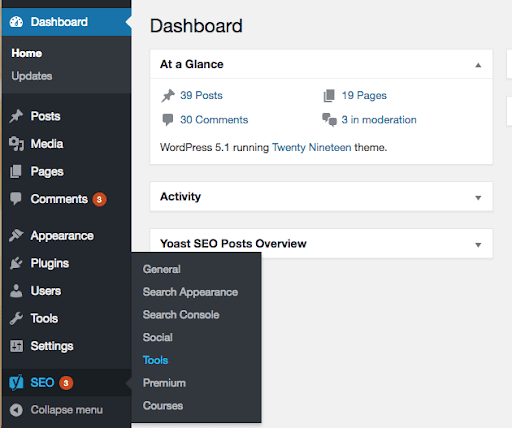Click the Media icon in sidebar
Image resolution: width=512 pixels, height=428 pixels.
[x=16, y=144]
